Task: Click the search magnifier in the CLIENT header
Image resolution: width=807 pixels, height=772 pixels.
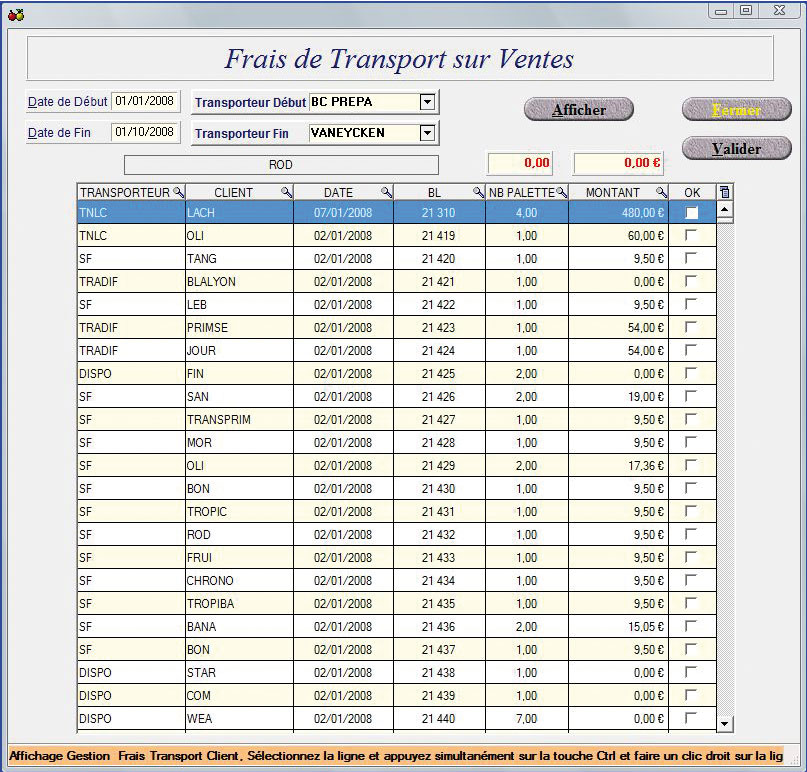Action: pyautogui.click(x=287, y=192)
